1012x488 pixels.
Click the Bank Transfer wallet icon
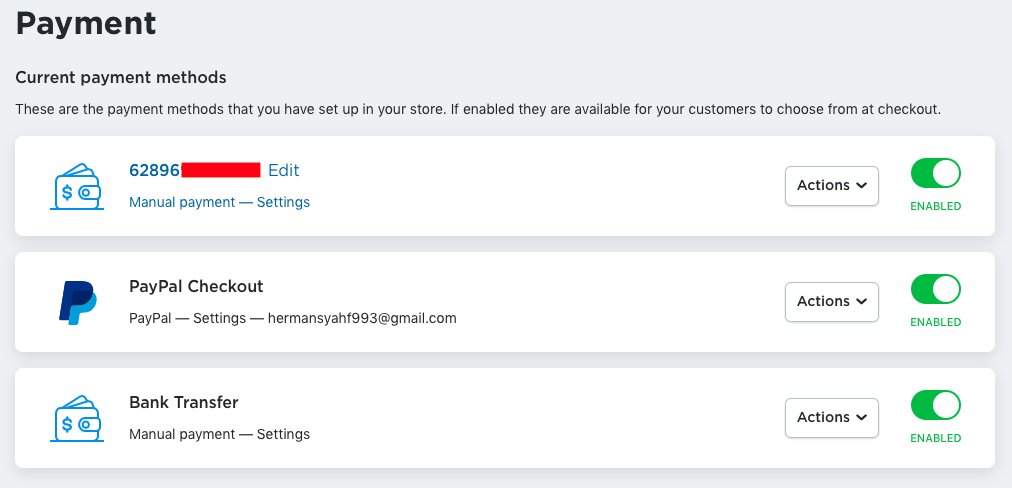coord(77,418)
